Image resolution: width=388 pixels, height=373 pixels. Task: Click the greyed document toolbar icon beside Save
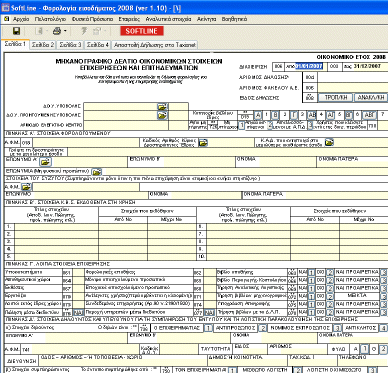click(39, 31)
